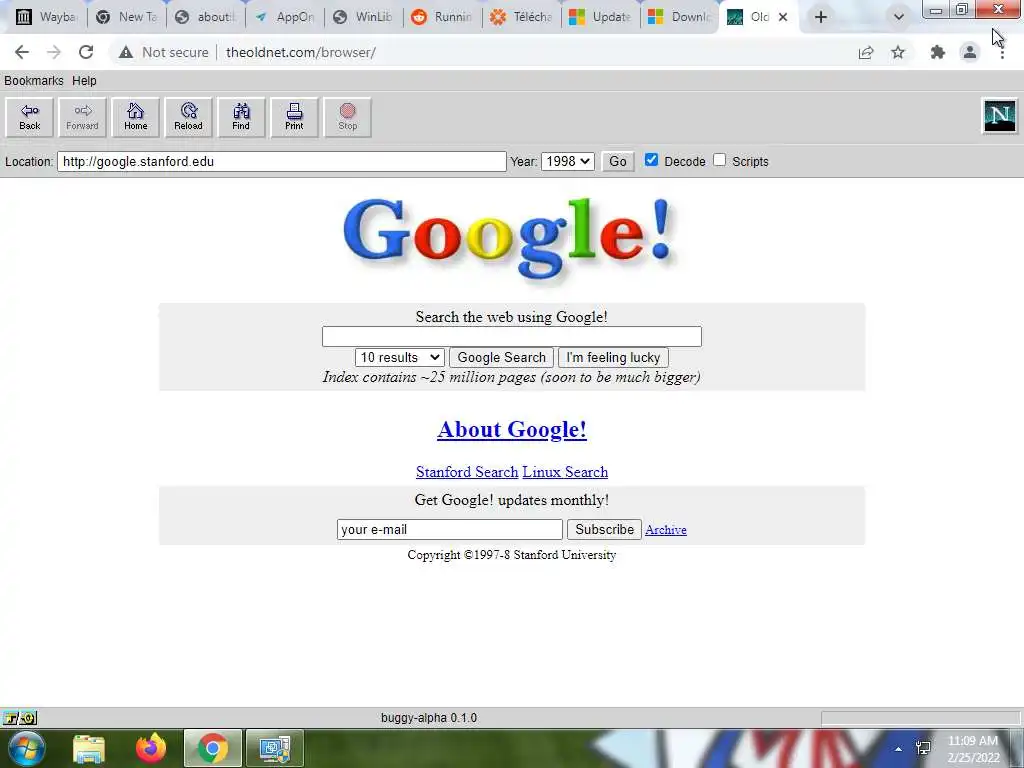Click the Google search text box
This screenshot has height=768, width=1024.
point(512,336)
